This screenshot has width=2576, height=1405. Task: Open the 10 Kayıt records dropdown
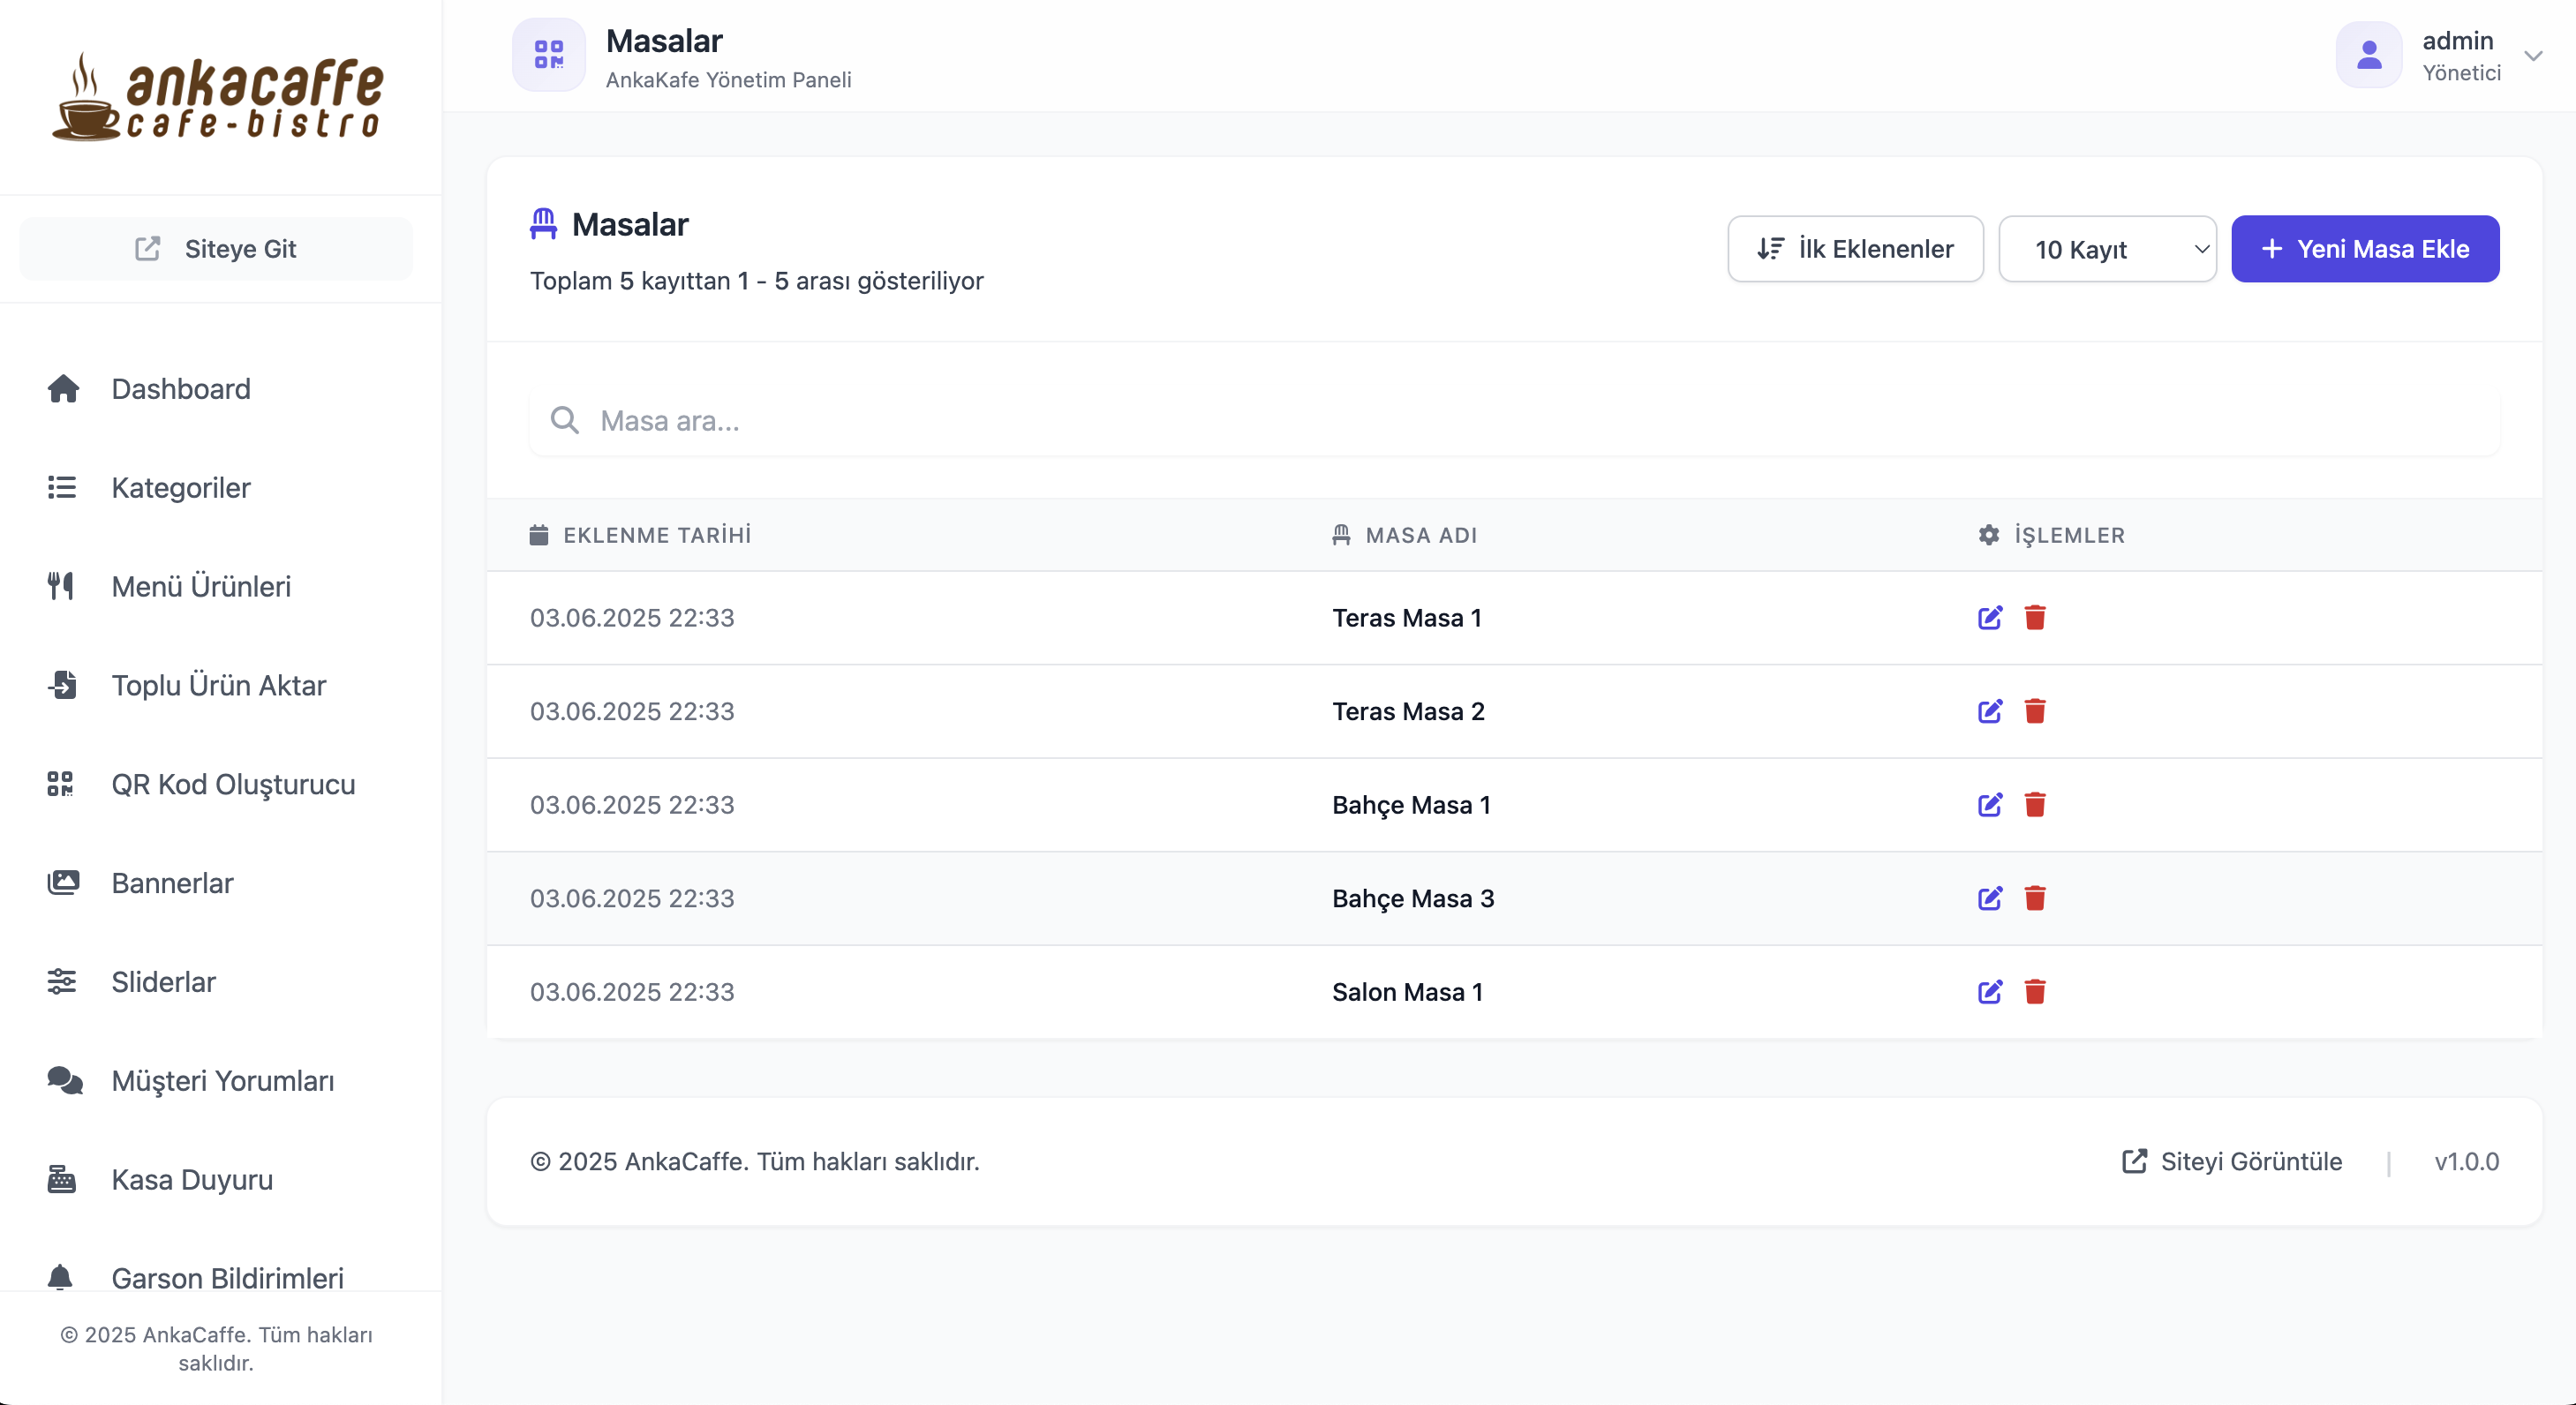pyautogui.click(x=2107, y=249)
